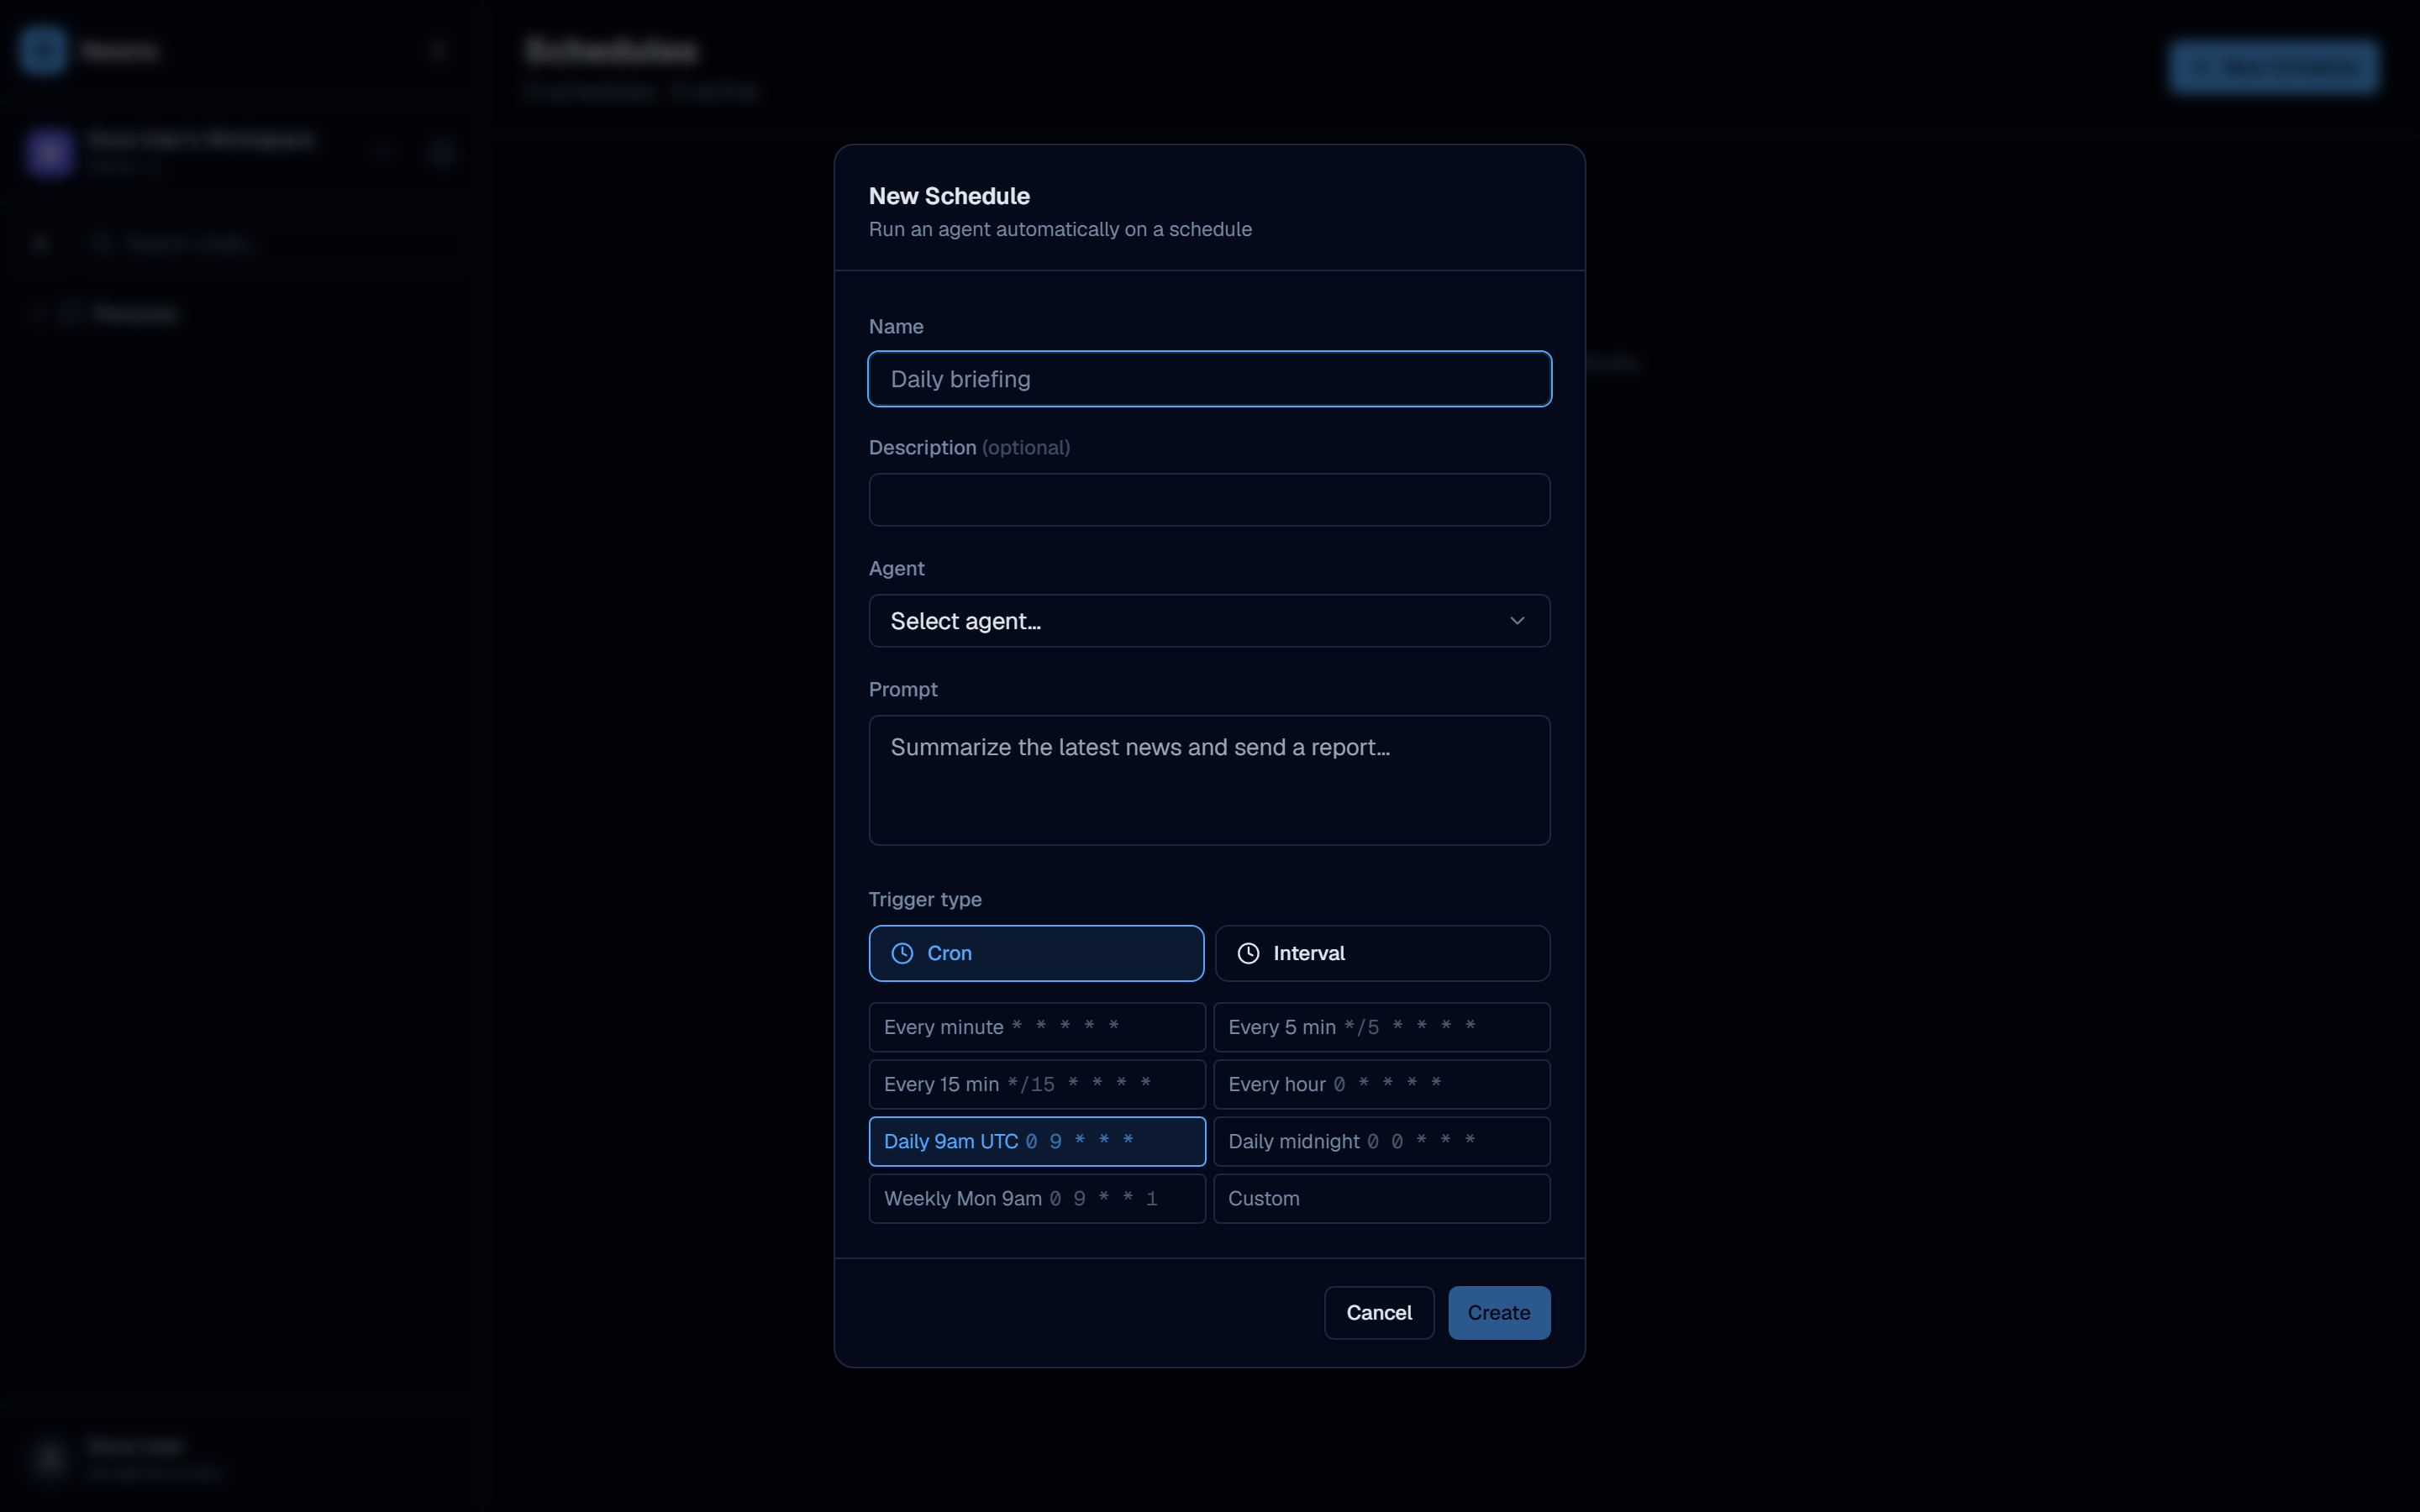2420x1512 pixels.
Task: Choose the Every hour cron preset
Action: [1382, 1084]
